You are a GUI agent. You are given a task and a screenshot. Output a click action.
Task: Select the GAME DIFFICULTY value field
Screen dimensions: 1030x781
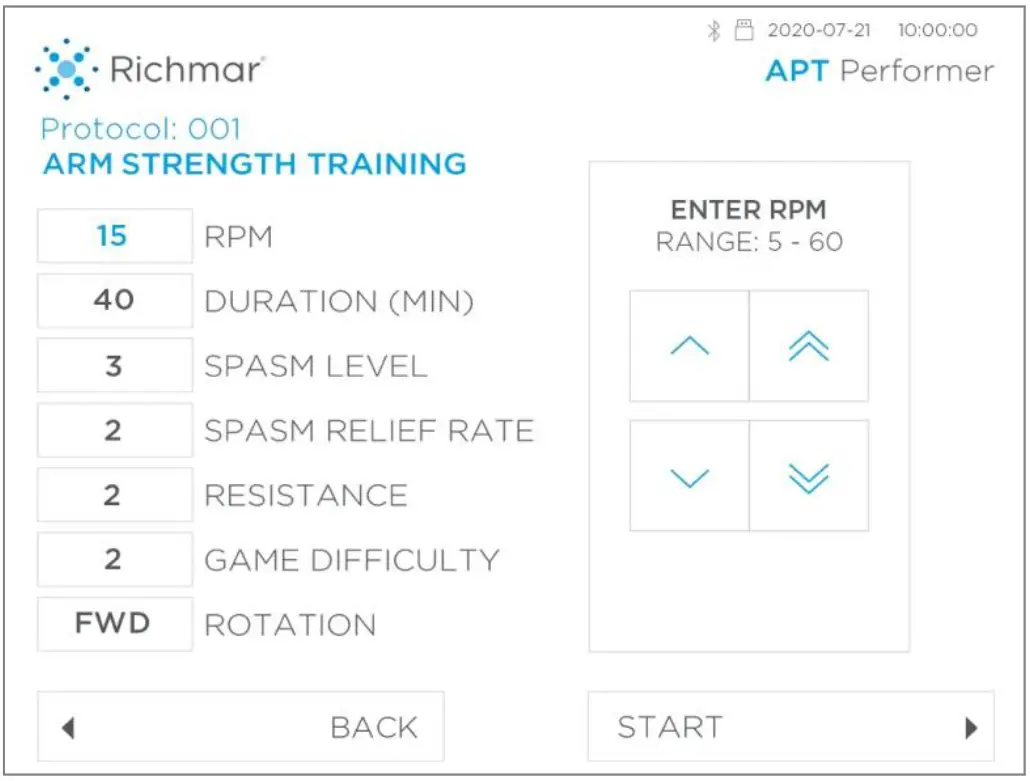(x=114, y=559)
